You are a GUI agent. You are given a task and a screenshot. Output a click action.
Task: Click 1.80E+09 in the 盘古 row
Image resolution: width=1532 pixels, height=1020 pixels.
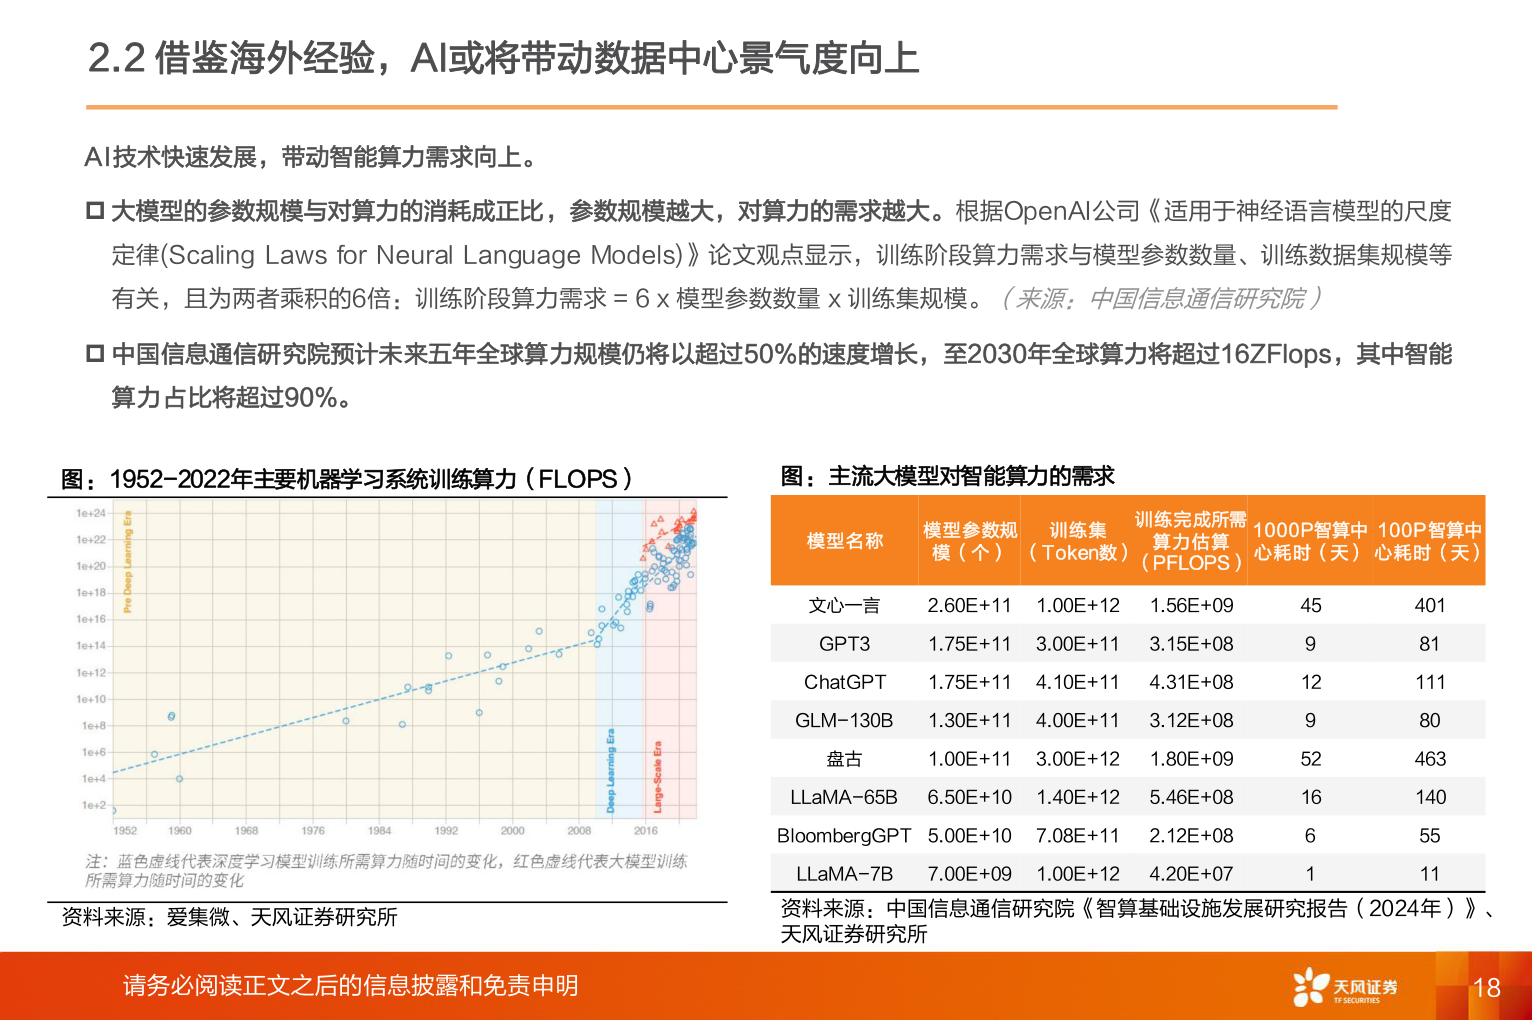pyautogui.click(x=1191, y=759)
